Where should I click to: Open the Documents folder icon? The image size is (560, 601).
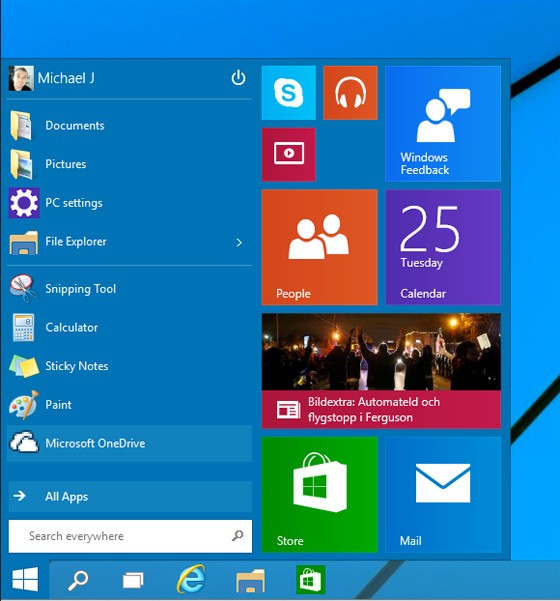point(21,125)
